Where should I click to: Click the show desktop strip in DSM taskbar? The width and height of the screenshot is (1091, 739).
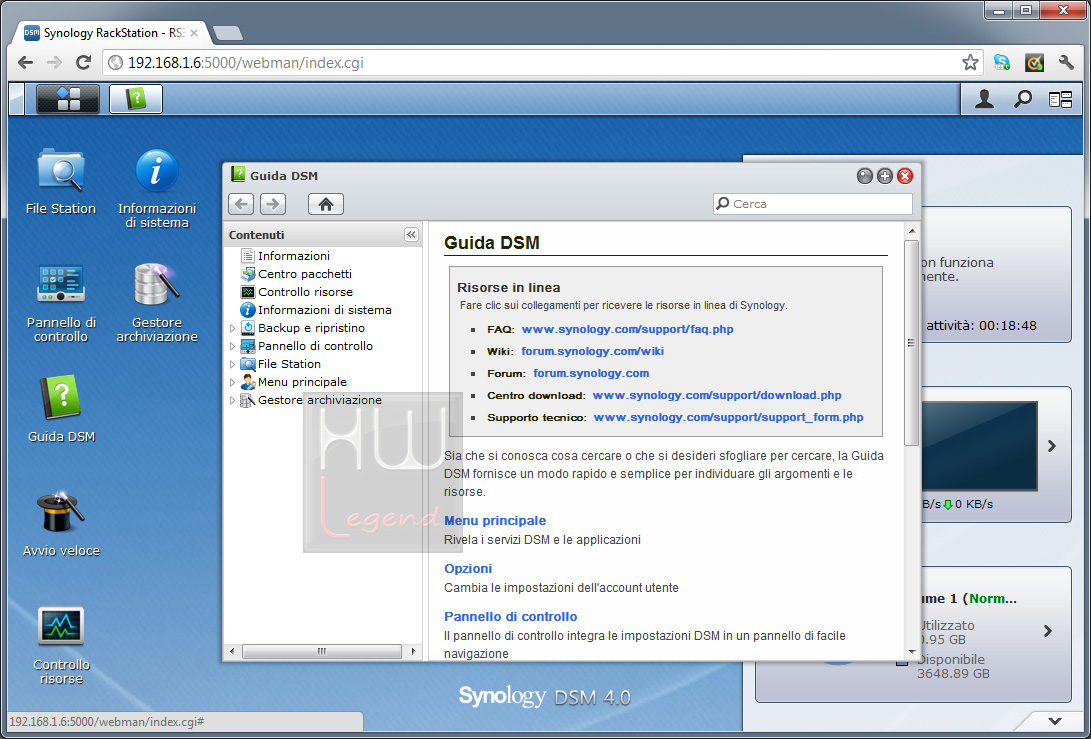point(17,99)
